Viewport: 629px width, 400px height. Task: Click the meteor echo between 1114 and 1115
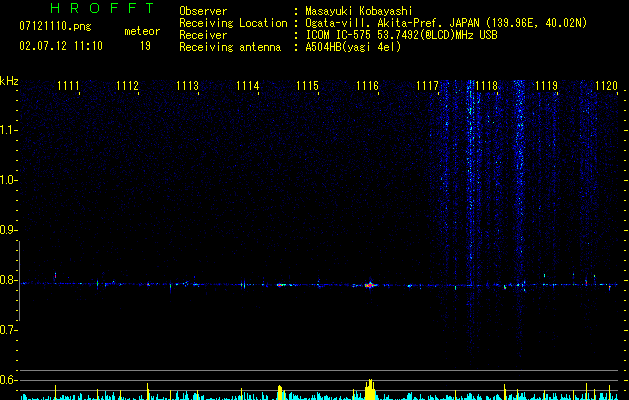pos(281,285)
